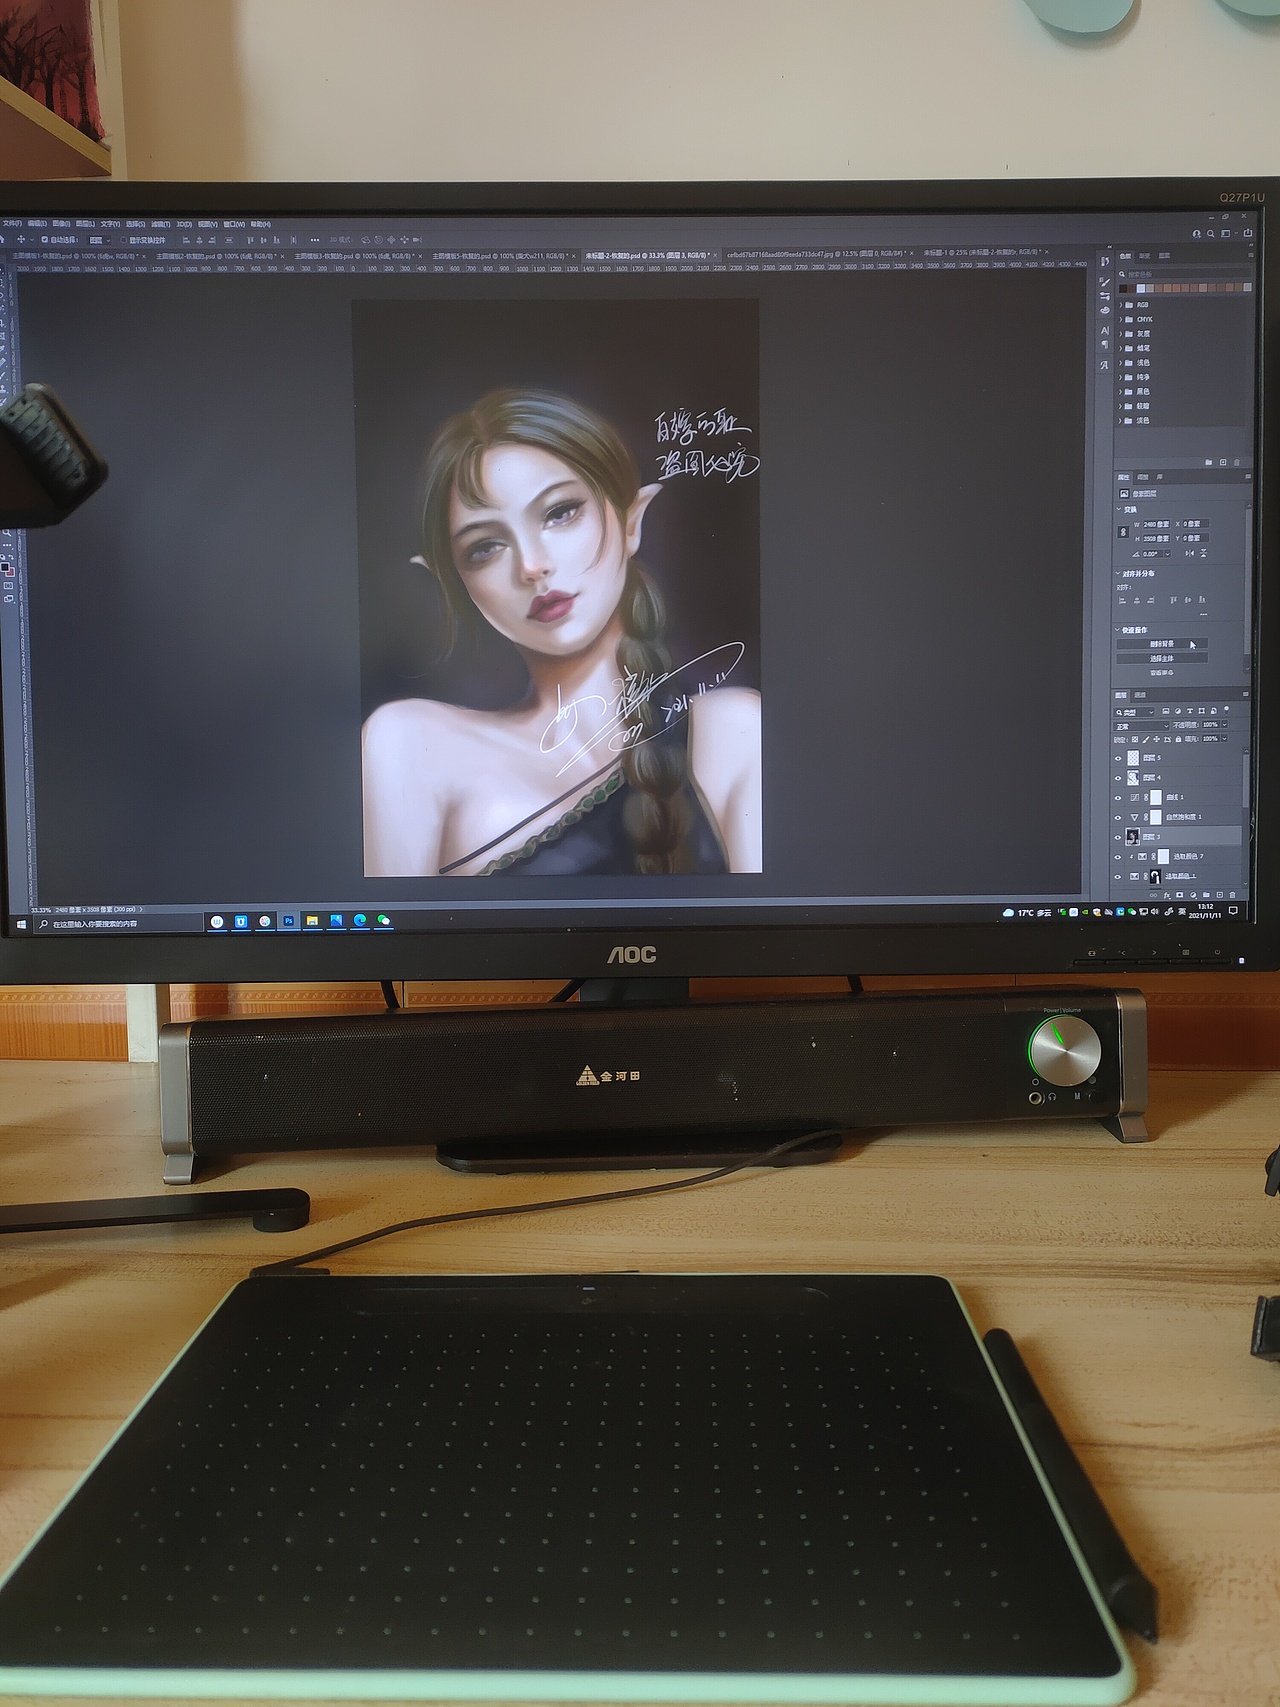Open the 文字 menu
The image size is (1280, 1707).
110,224
